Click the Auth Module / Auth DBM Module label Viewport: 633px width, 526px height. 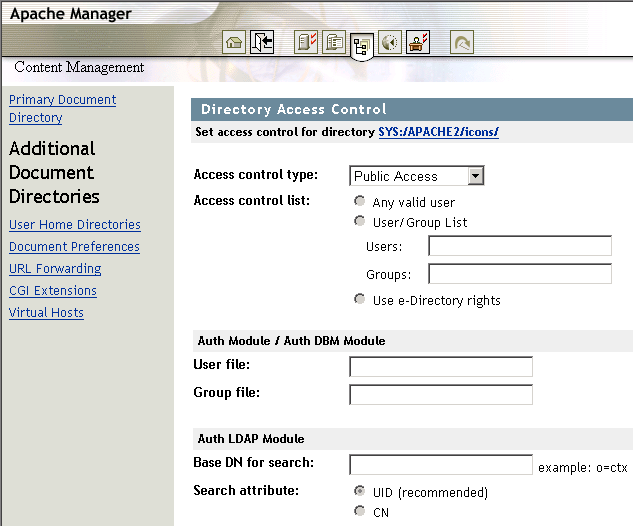[x=291, y=341]
